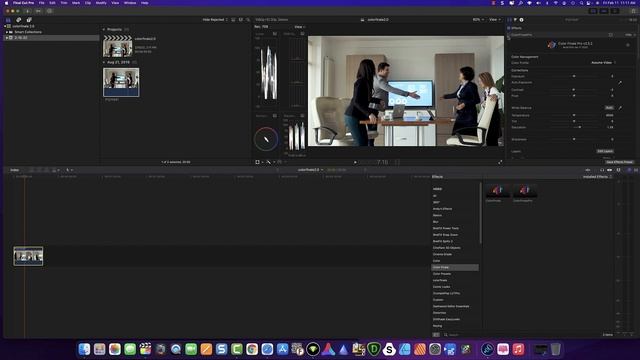Open the Mark menu
Screen dimensions: 640x360
[x=76, y=3]
